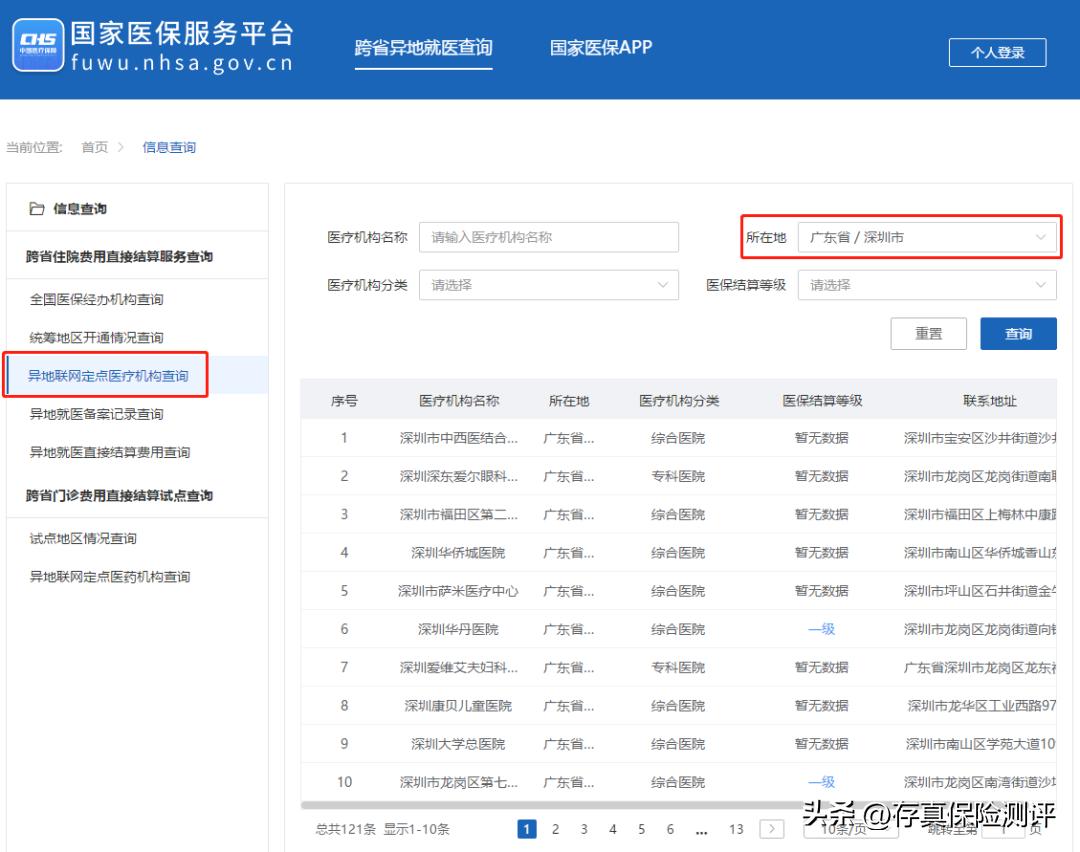The width and height of the screenshot is (1080, 852).
Task: Open 全国医保经办机构查询 in the sidebar
Action: pos(95,300)
